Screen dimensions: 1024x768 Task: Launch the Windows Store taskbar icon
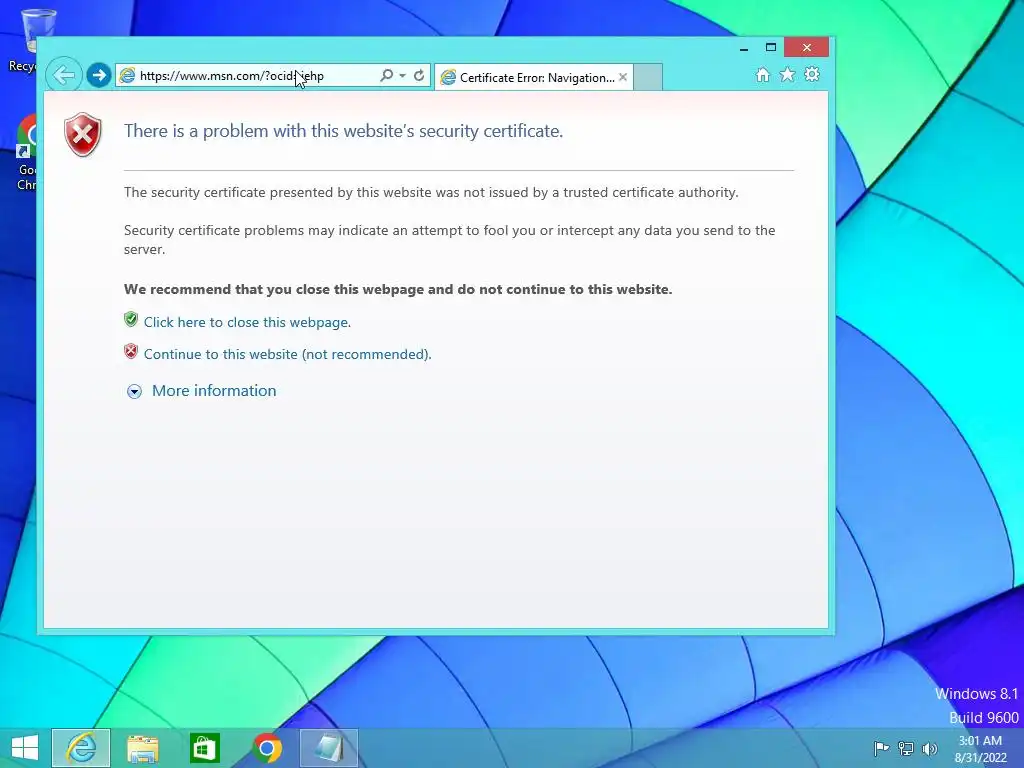pyautogui.click(x=204, y=748)
